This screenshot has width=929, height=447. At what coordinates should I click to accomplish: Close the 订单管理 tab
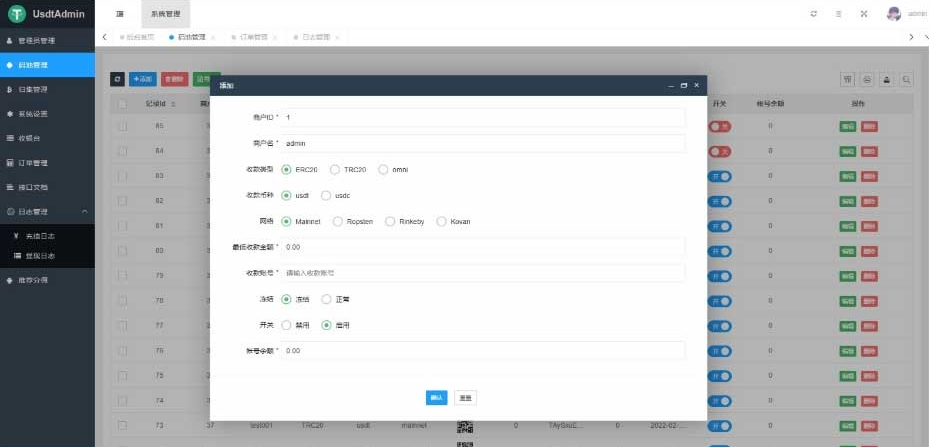coord(274,37)
